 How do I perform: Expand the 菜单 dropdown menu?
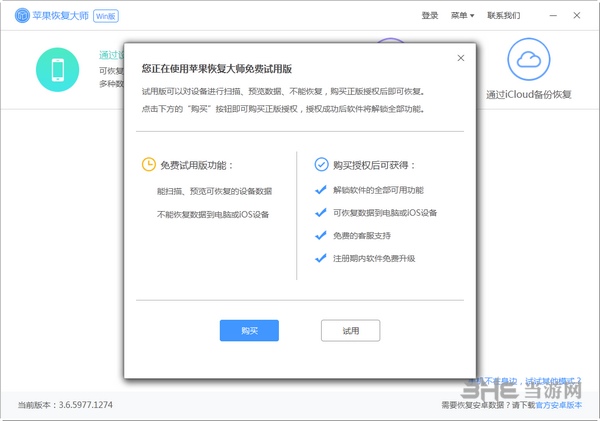[462, 16]
